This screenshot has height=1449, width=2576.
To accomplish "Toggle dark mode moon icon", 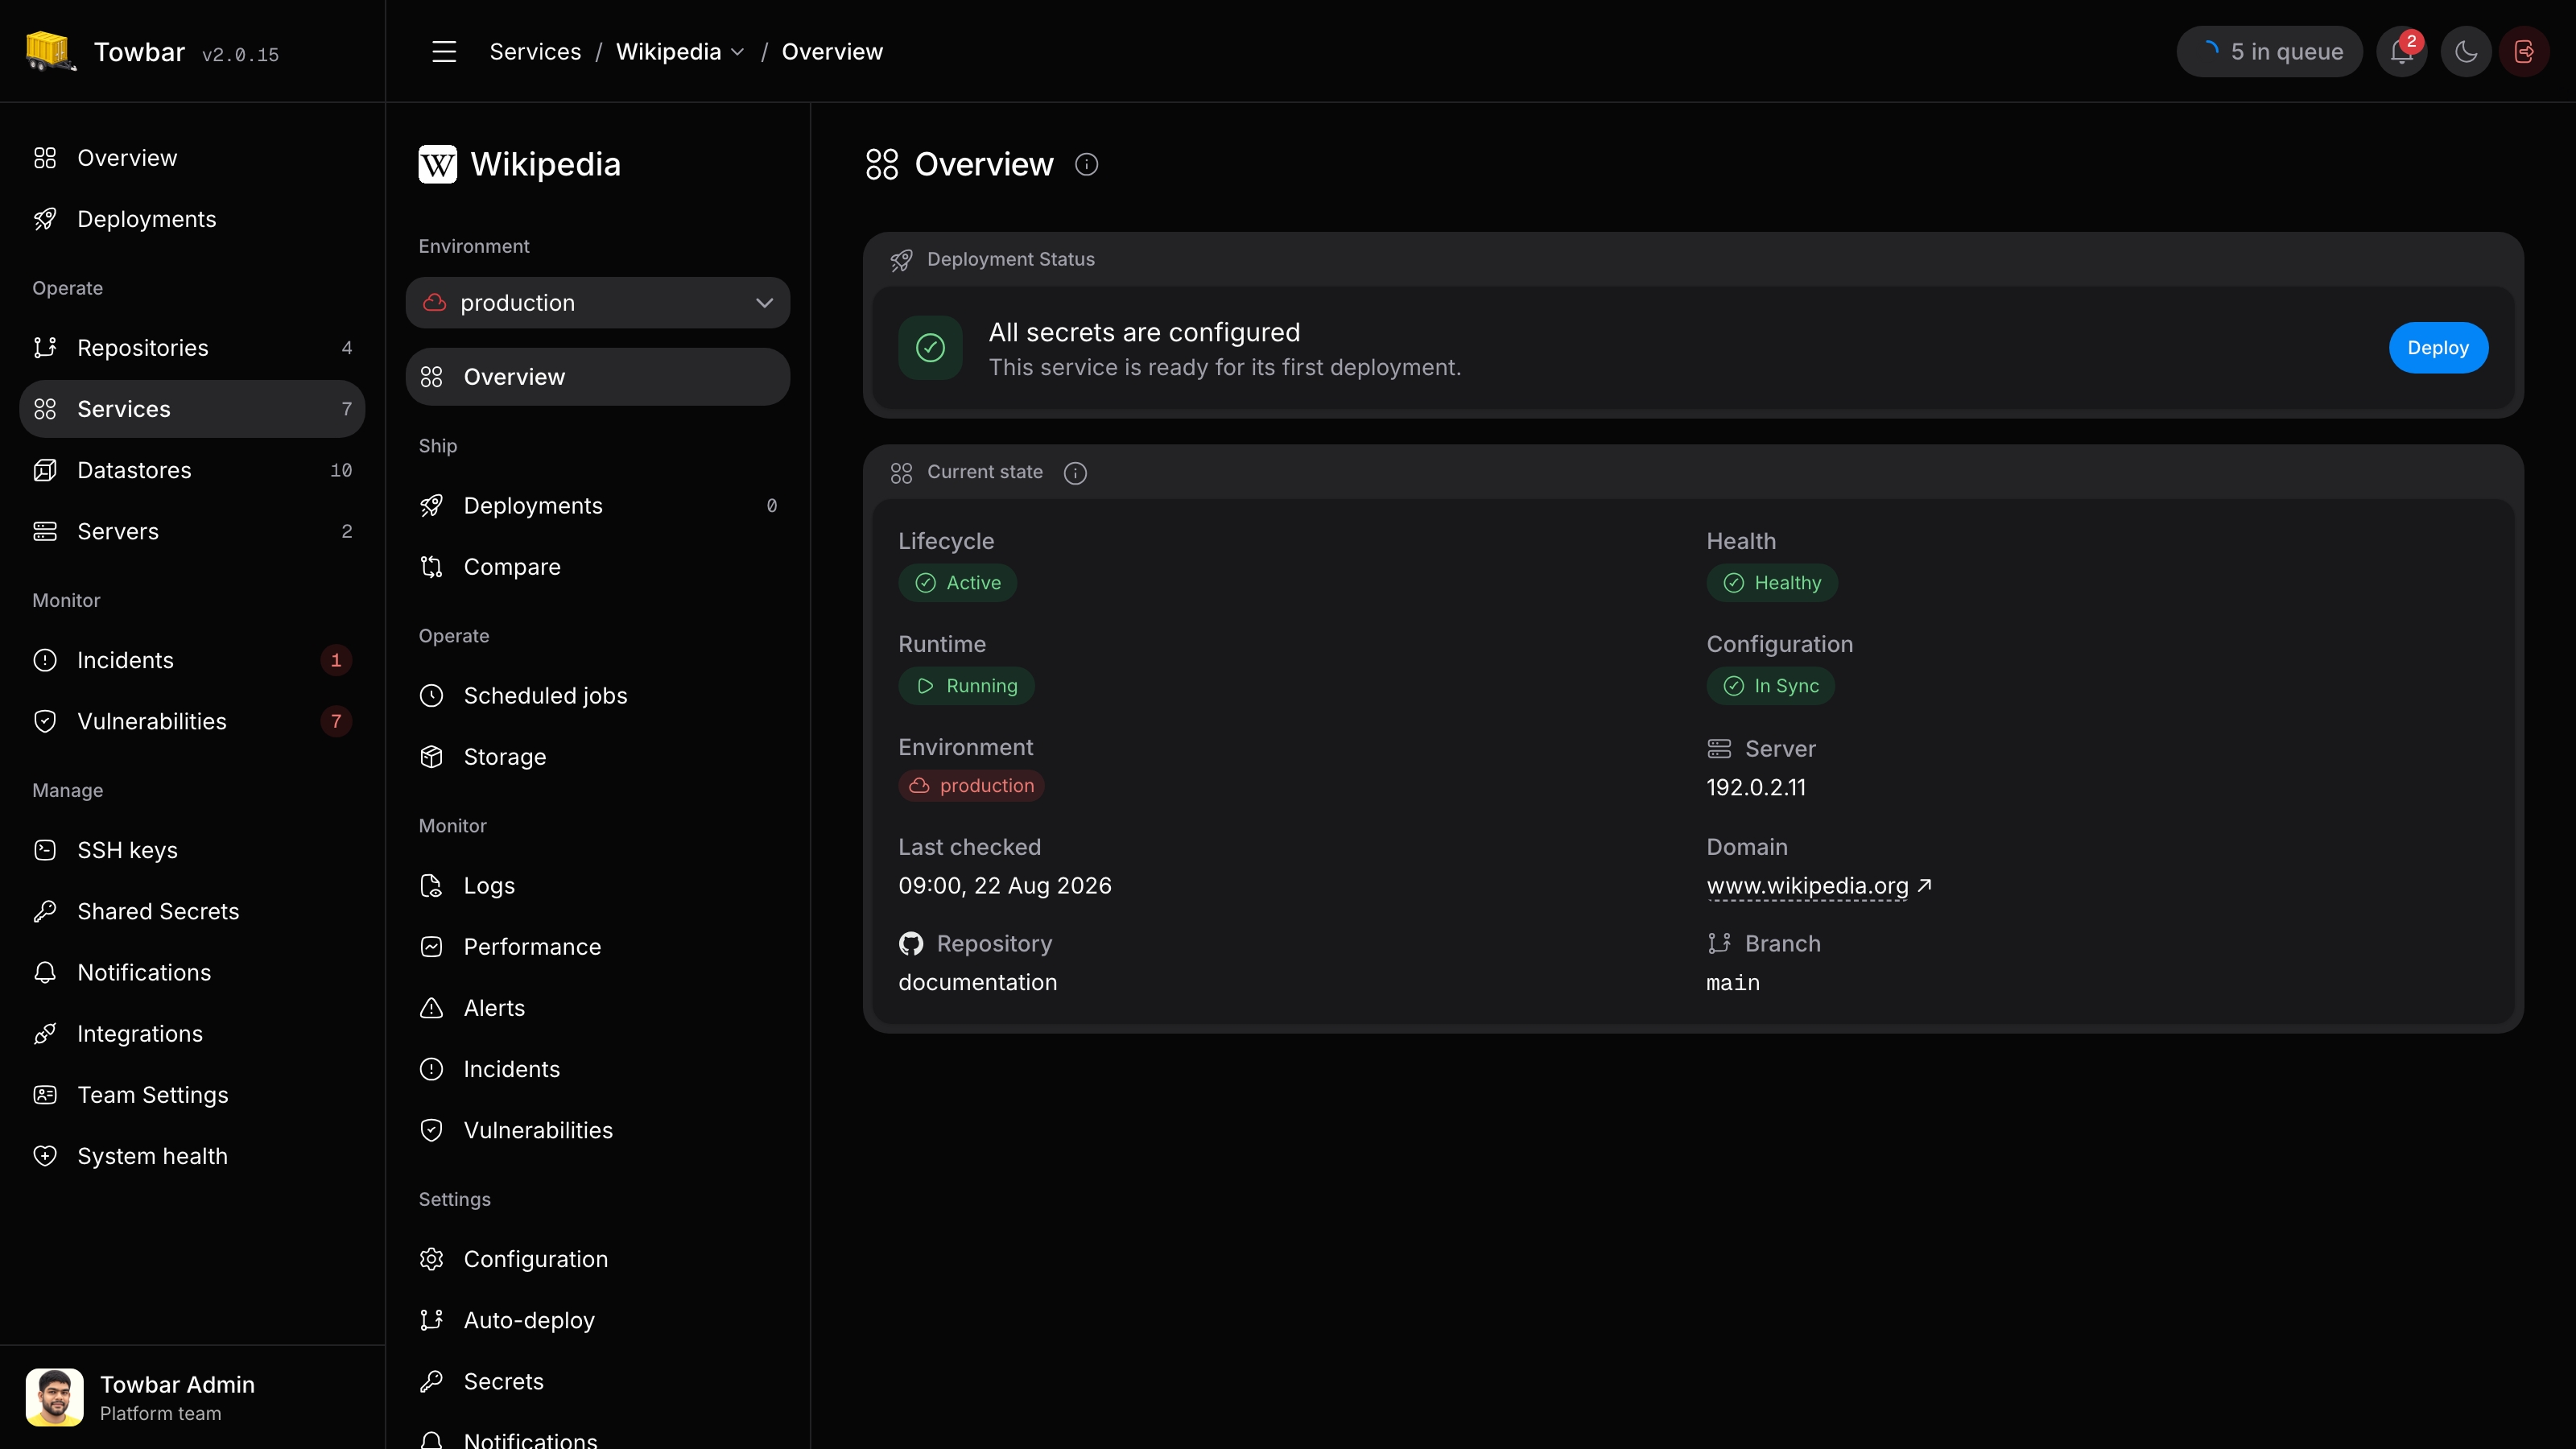I will click(2466, 52).
